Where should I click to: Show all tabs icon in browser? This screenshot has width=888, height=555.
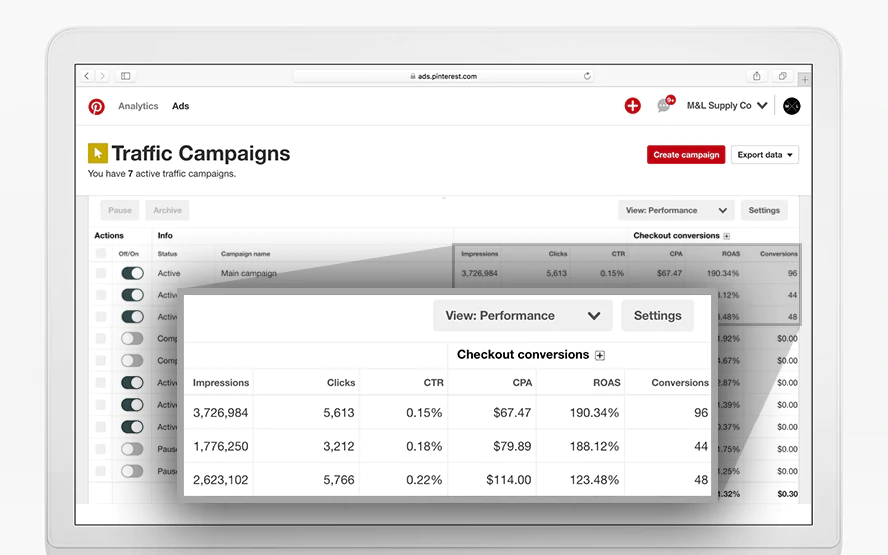(x=783, y=76)
